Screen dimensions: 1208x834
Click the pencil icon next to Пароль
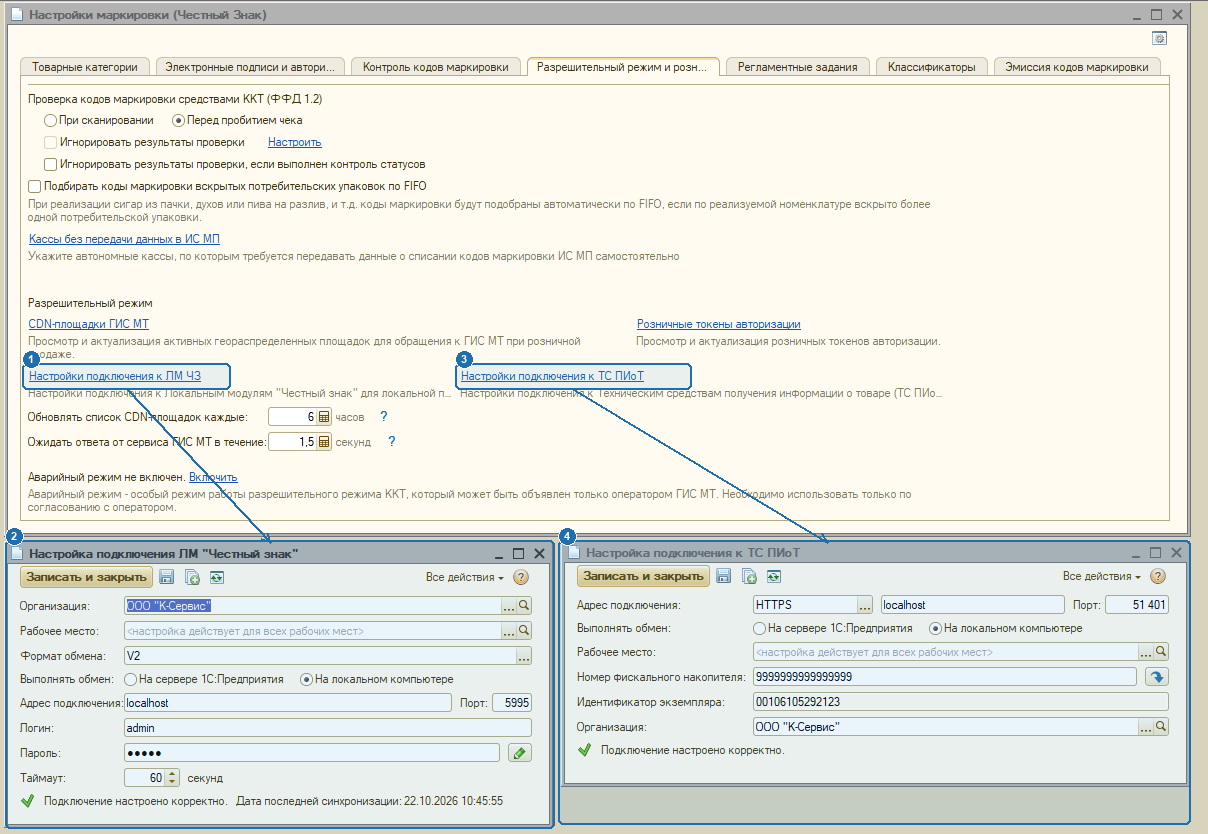click(519, 753)
